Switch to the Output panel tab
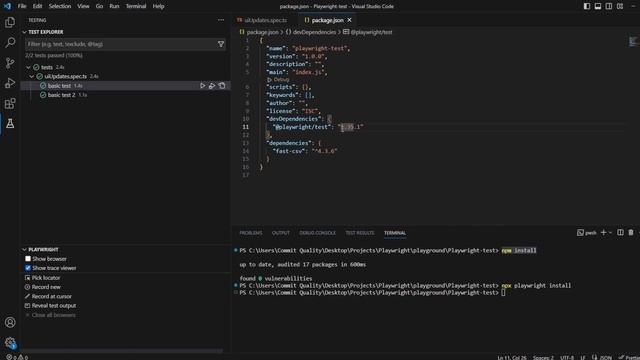This screenshot has height=360, width=640. [x=281, y=233]
